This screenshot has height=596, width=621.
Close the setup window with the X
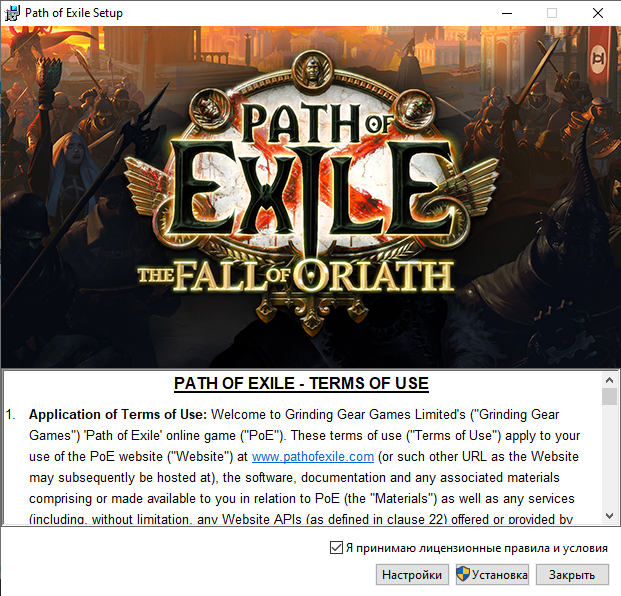click(x=598, y=13)
